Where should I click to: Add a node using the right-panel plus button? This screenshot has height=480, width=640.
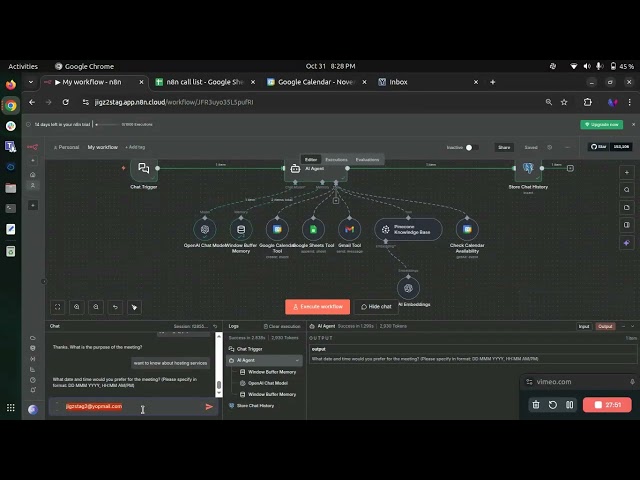tap(627, 173)
